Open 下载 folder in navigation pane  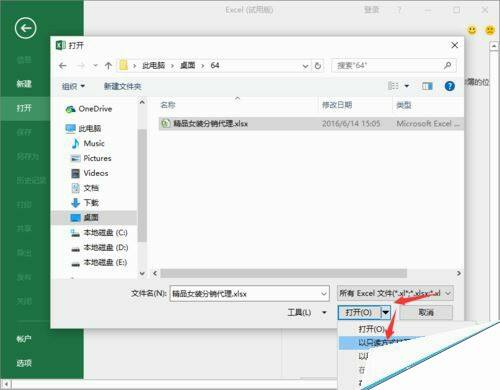coord(85,203)
